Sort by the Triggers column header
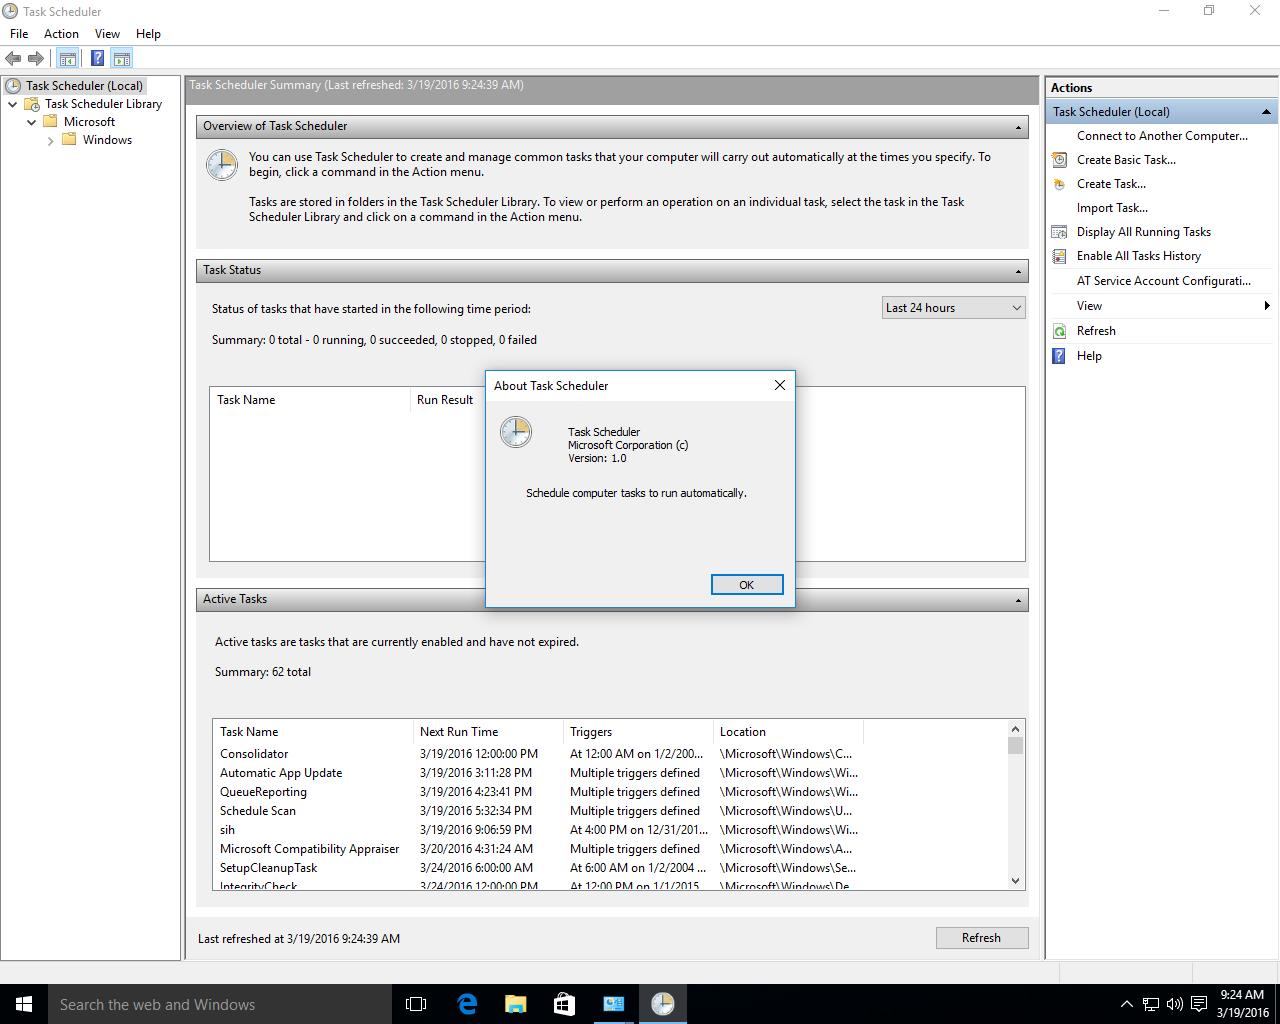 point(638,732)
